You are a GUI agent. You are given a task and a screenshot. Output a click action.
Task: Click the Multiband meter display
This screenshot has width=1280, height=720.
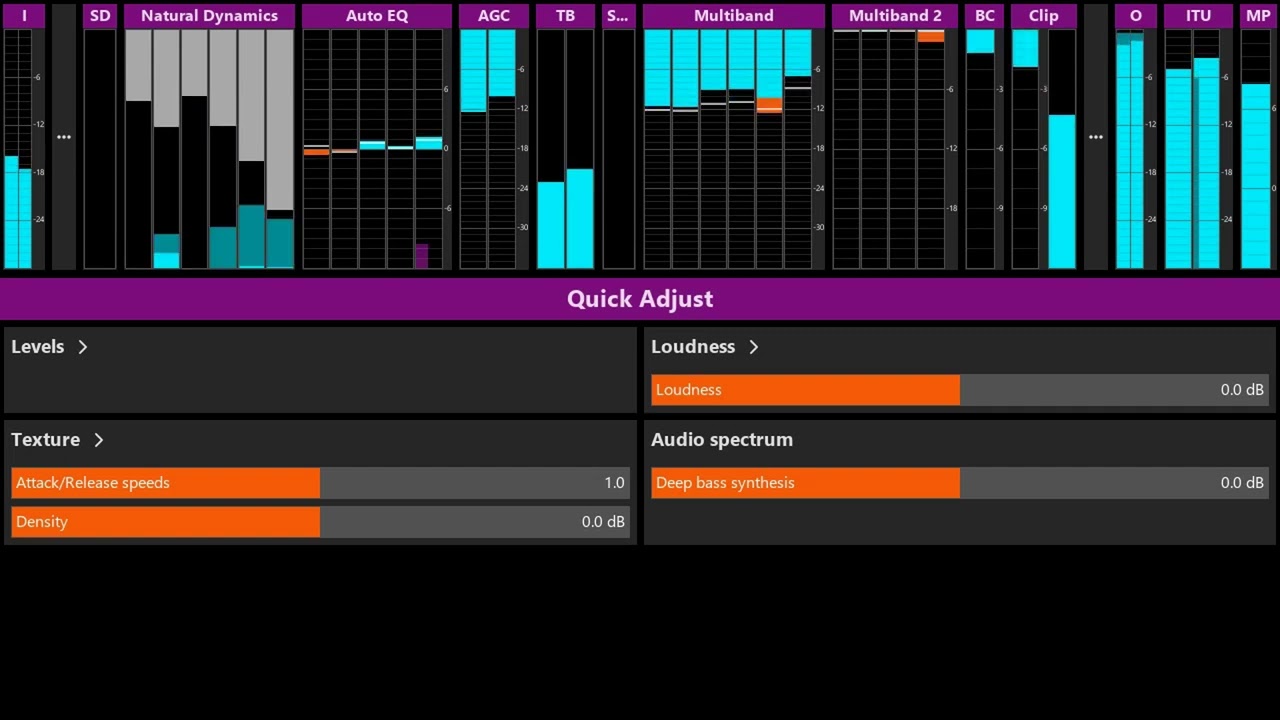point(734,149)
